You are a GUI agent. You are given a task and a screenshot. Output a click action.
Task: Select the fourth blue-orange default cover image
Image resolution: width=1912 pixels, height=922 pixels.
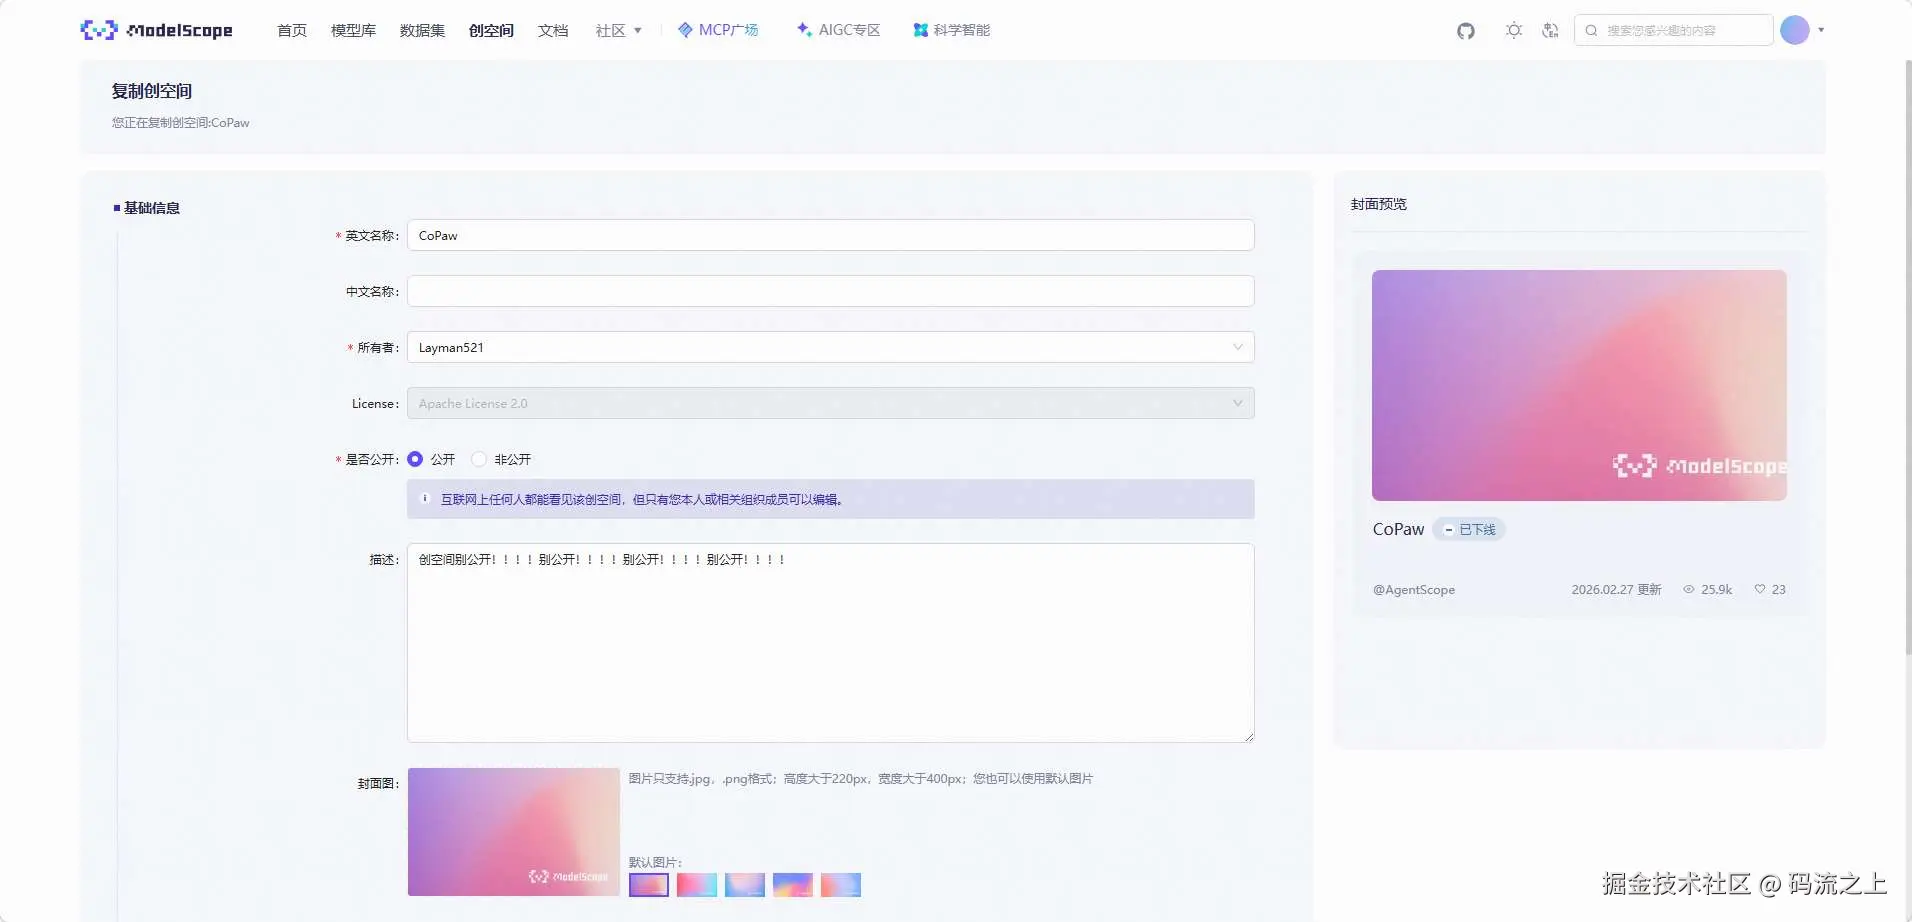[793, 885]
